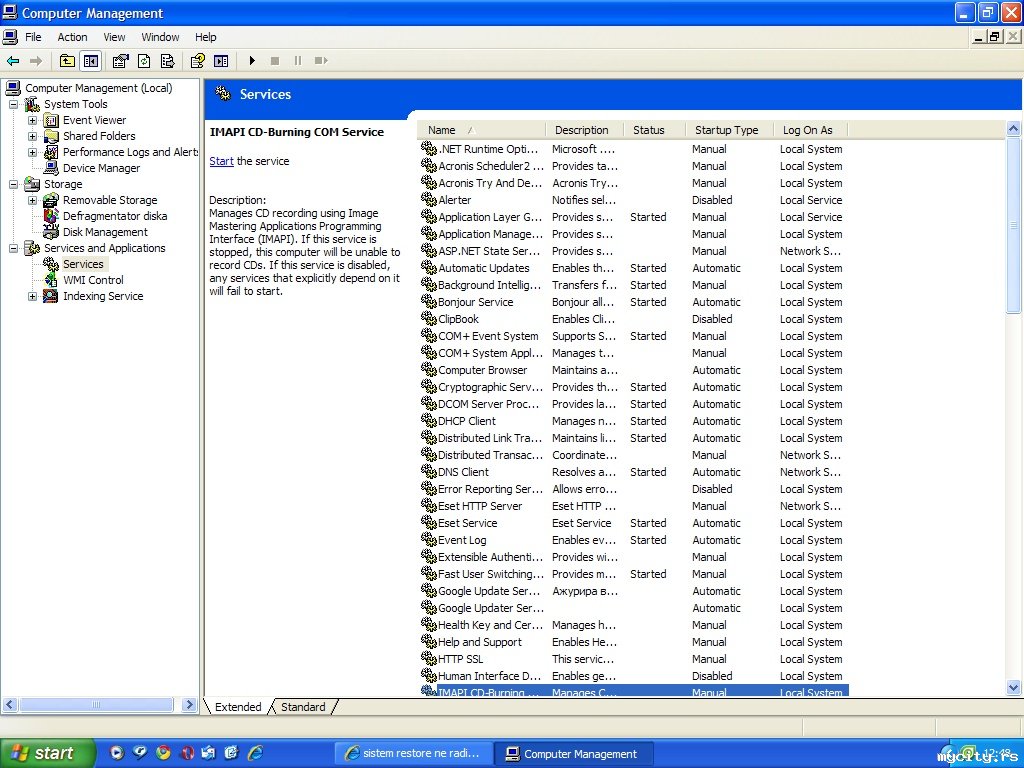Viewport: 1024px width, 768px height.
Task: Click the Export List toolbar icon
Action: (x=168, y=61)
